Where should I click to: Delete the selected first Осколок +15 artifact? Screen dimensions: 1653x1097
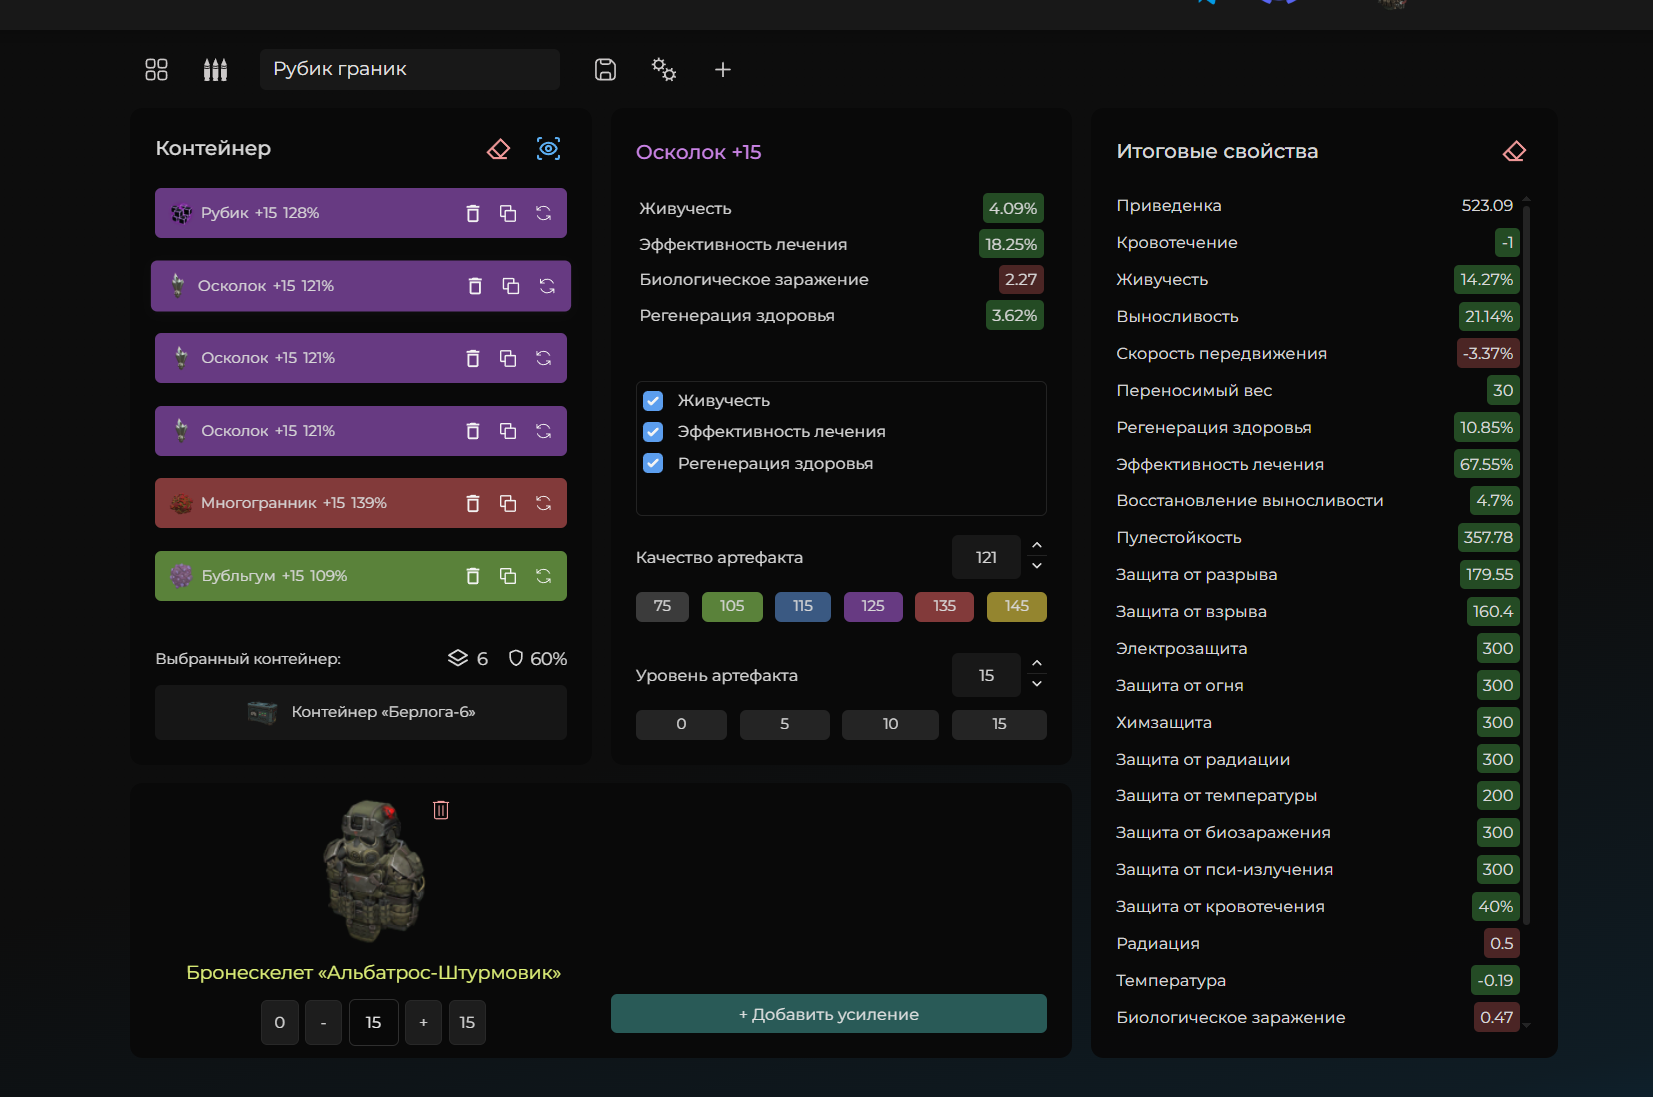[475, 286]
